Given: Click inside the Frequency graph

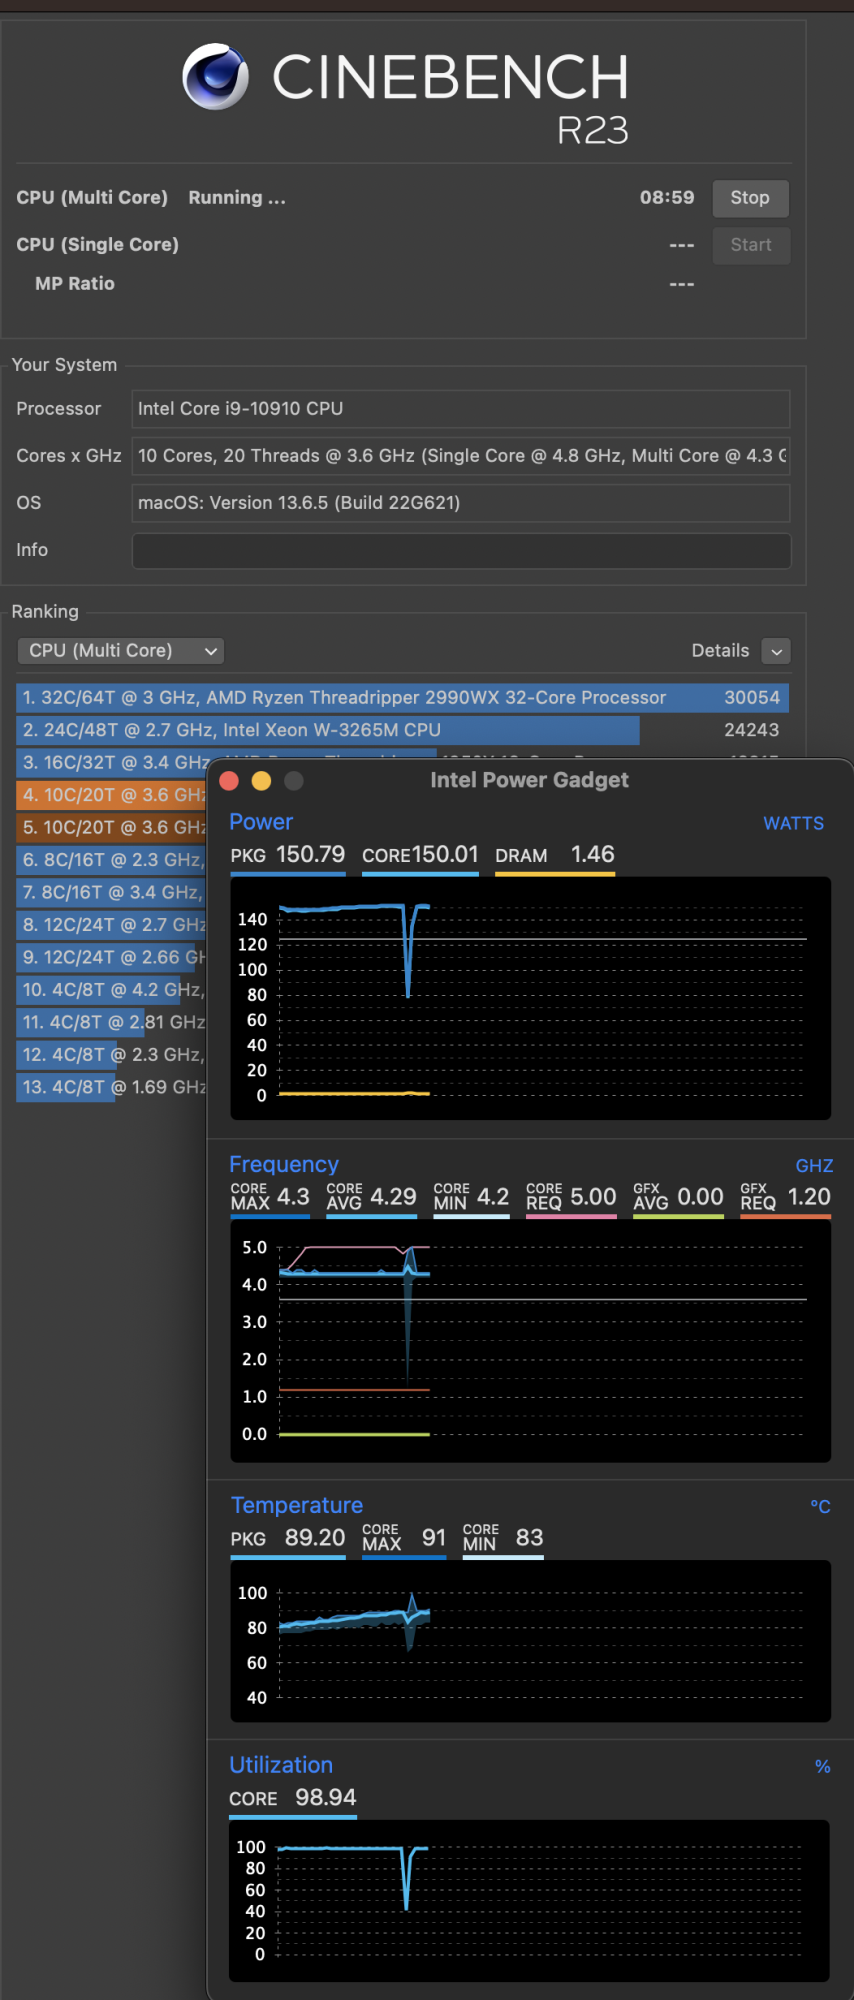Looking at the screenshot, I should (x=531, y=1340).
